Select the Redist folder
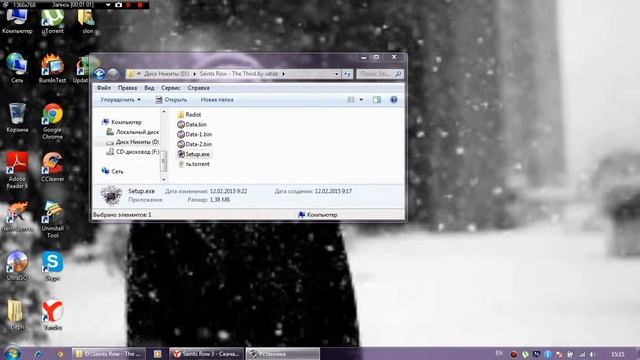Screen dimensions: 640x360 point(189,115)
